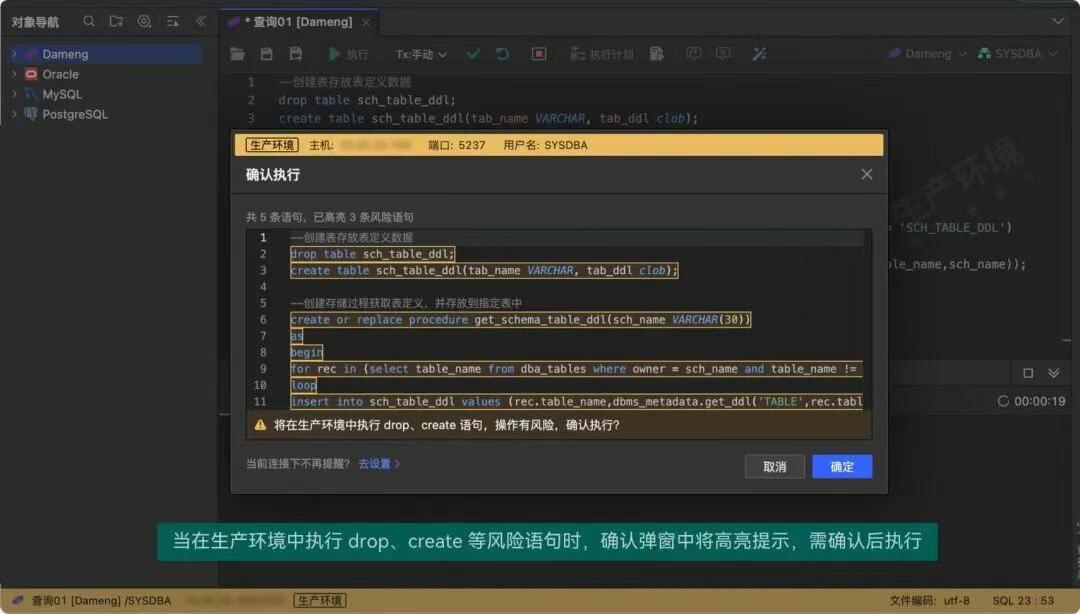Open the tab list dropdown chevron
Screen dimensions: 1080x614
pos(1058,21)
